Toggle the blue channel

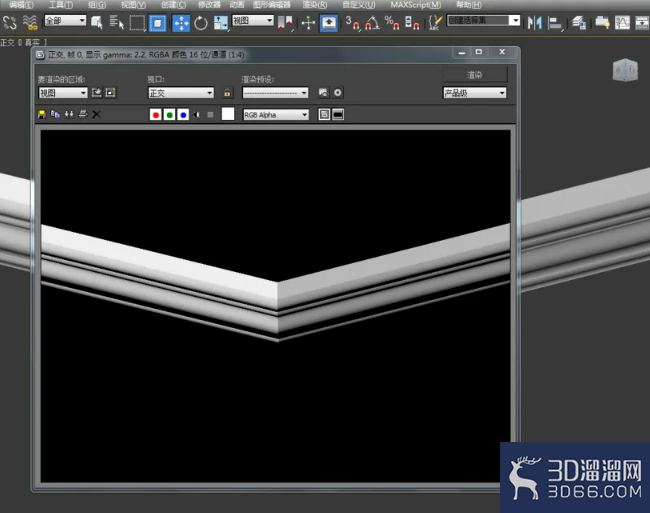pos(183,115)
